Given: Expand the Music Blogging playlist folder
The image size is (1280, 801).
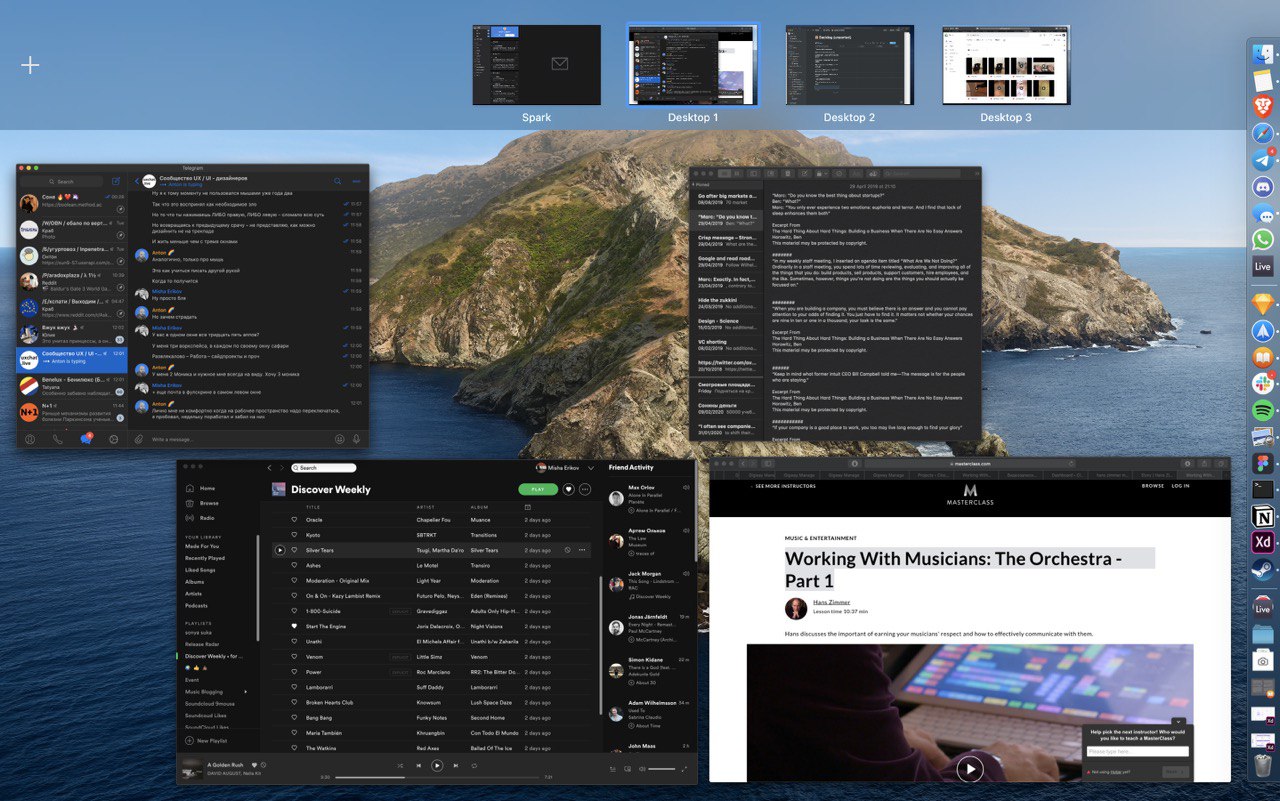Looking at the screenshot, I should point(246,692).
